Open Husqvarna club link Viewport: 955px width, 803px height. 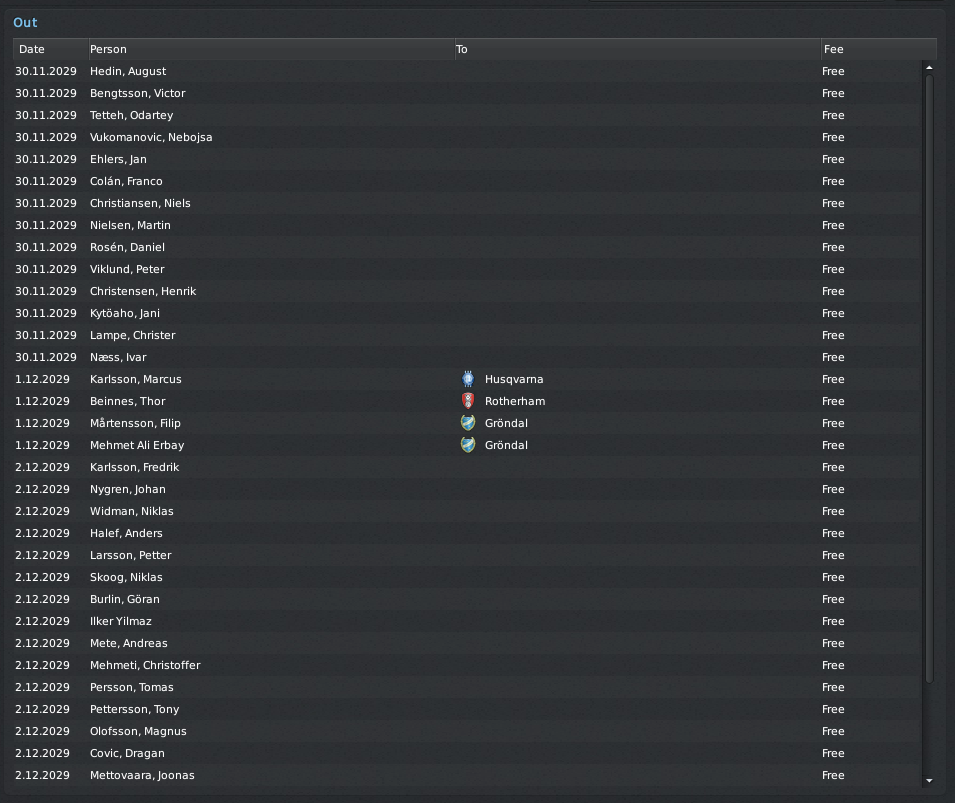514,379
